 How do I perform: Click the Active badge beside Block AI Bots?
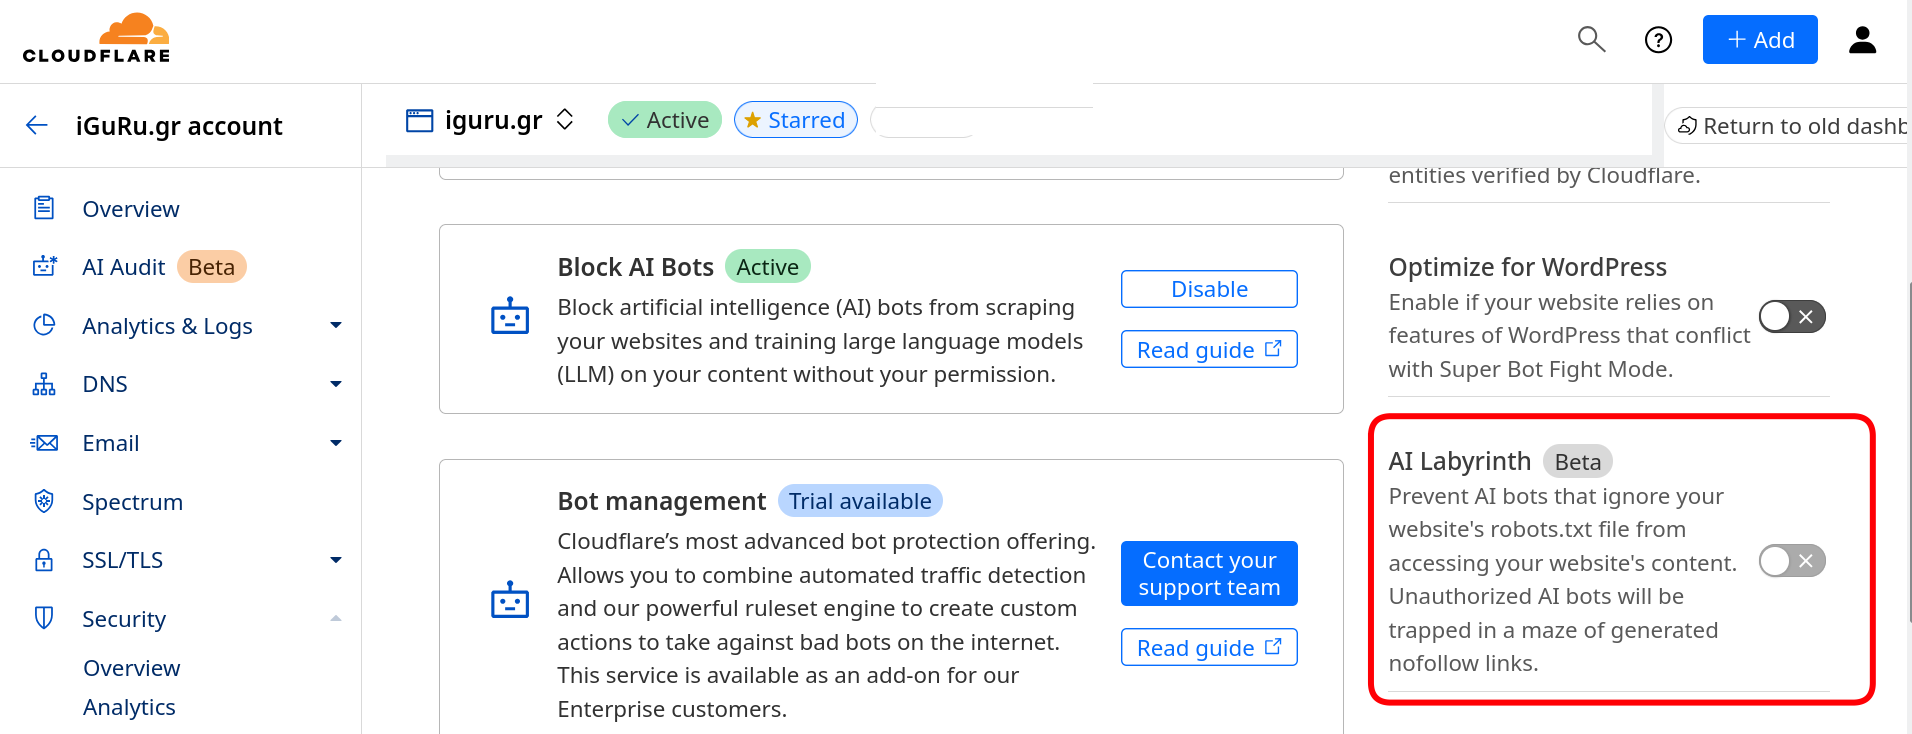[768, 267]
